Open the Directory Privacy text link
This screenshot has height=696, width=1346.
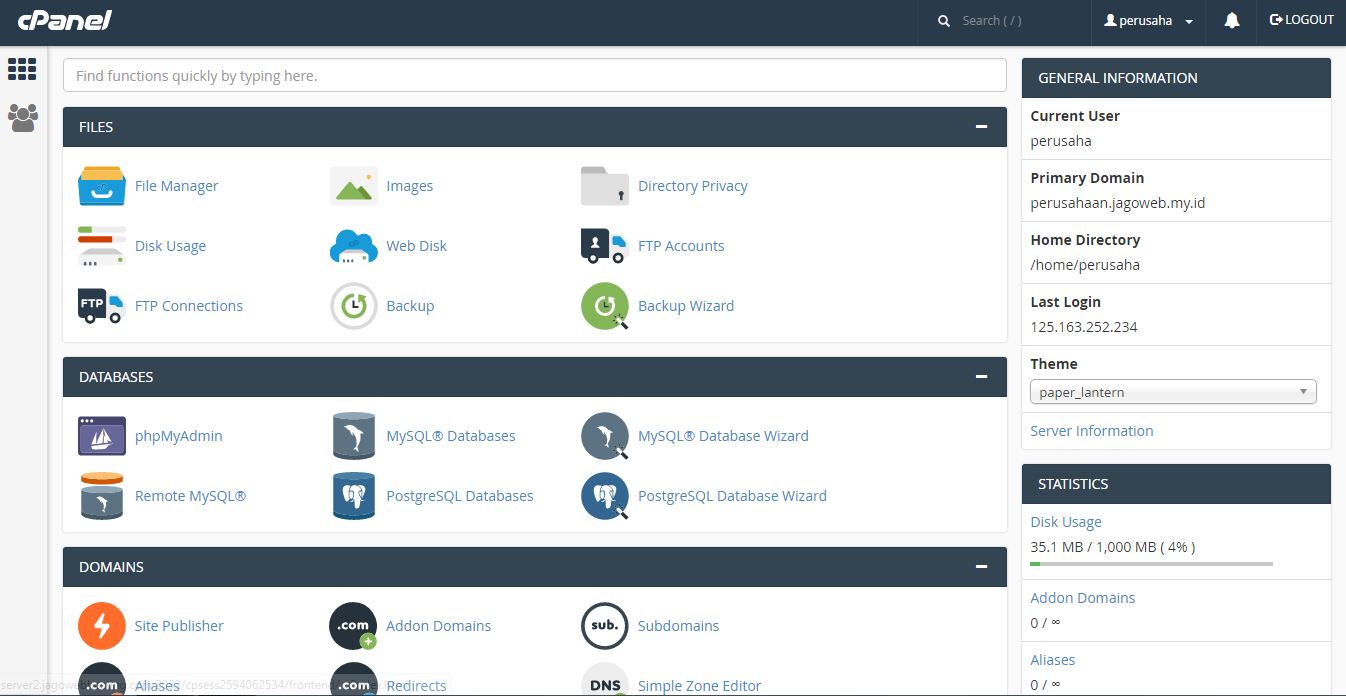tap(693, 186)
